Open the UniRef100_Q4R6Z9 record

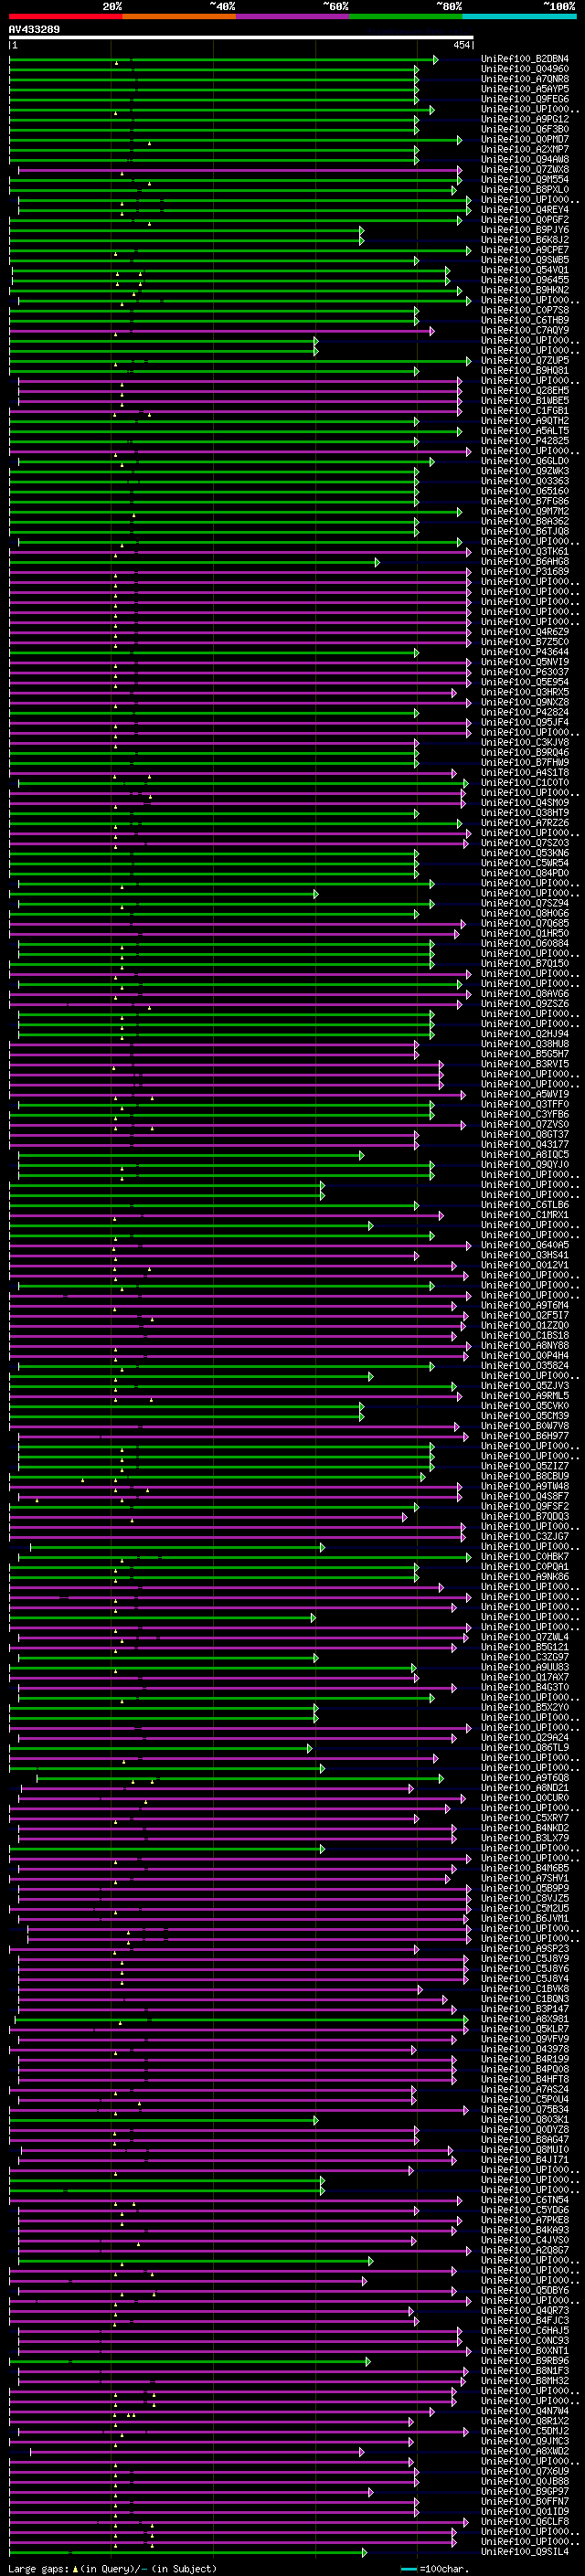tap(525, 632)
